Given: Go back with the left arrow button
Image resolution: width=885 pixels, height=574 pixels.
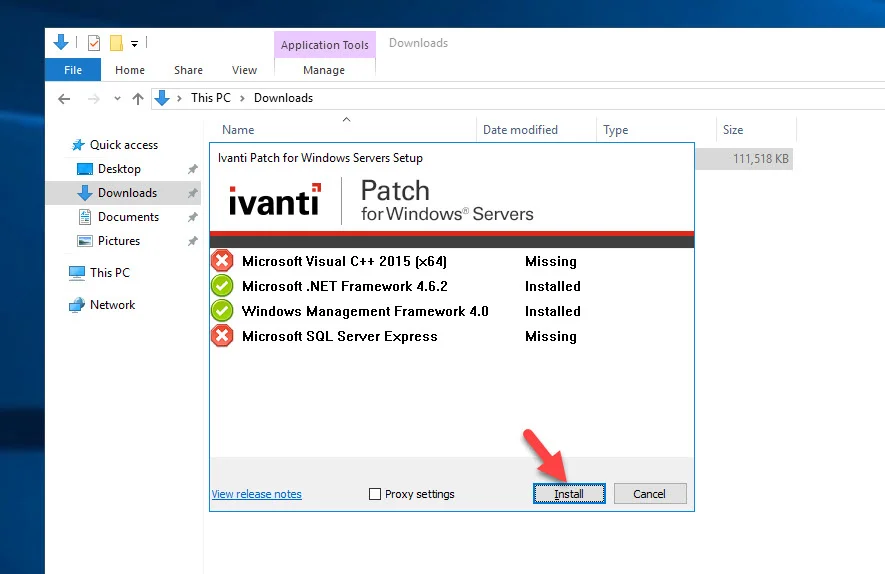Looking at the screenshot, I should pyautogui.click(x=64, y=99).
